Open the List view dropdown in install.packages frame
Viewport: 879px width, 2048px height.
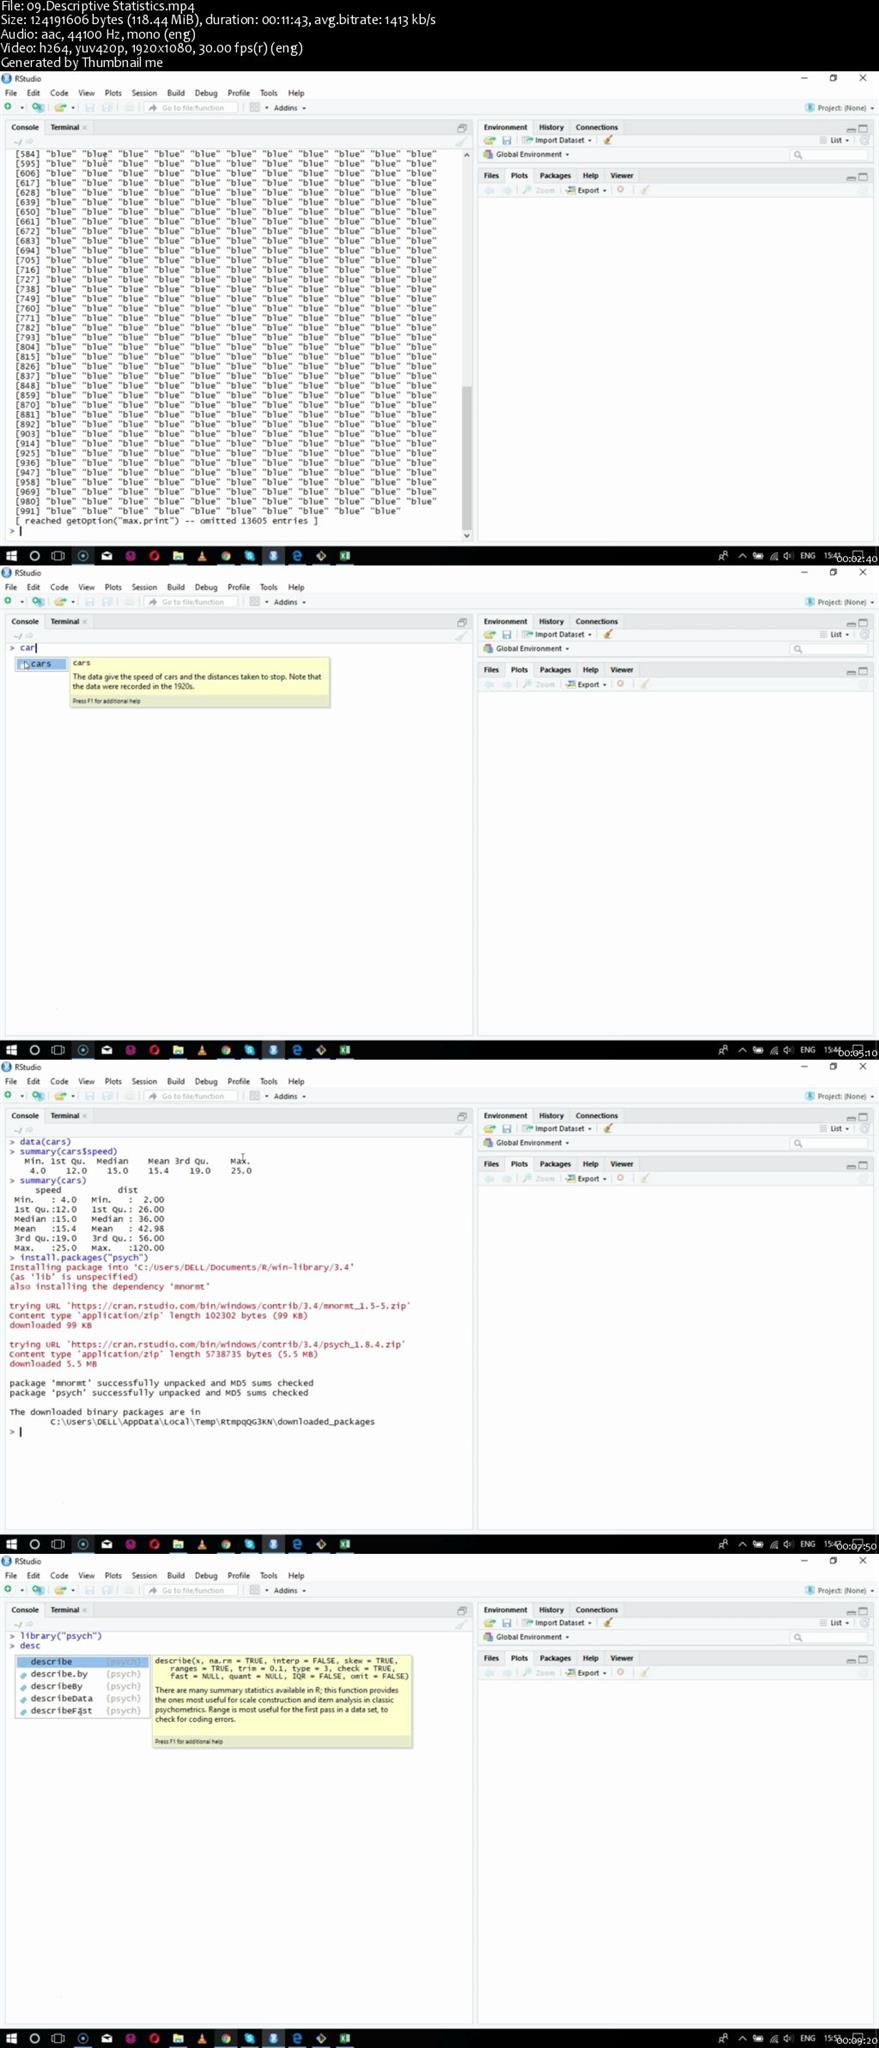(836, 1128)
